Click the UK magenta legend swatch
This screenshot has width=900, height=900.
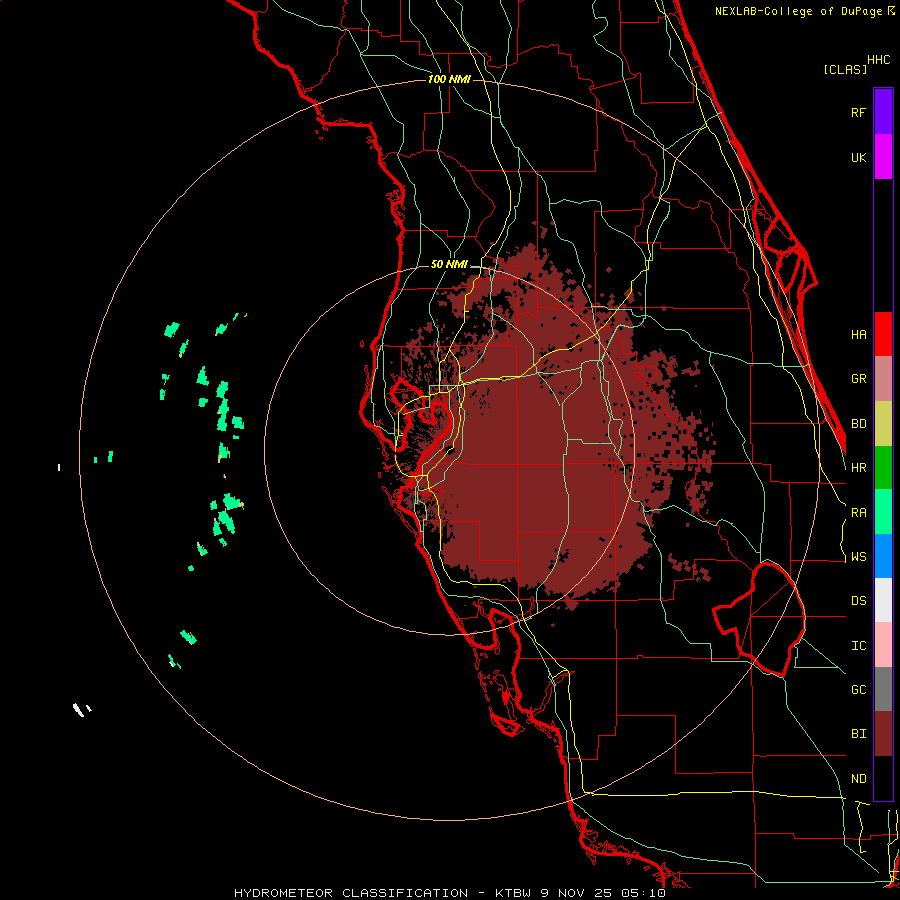coord(883,157)
